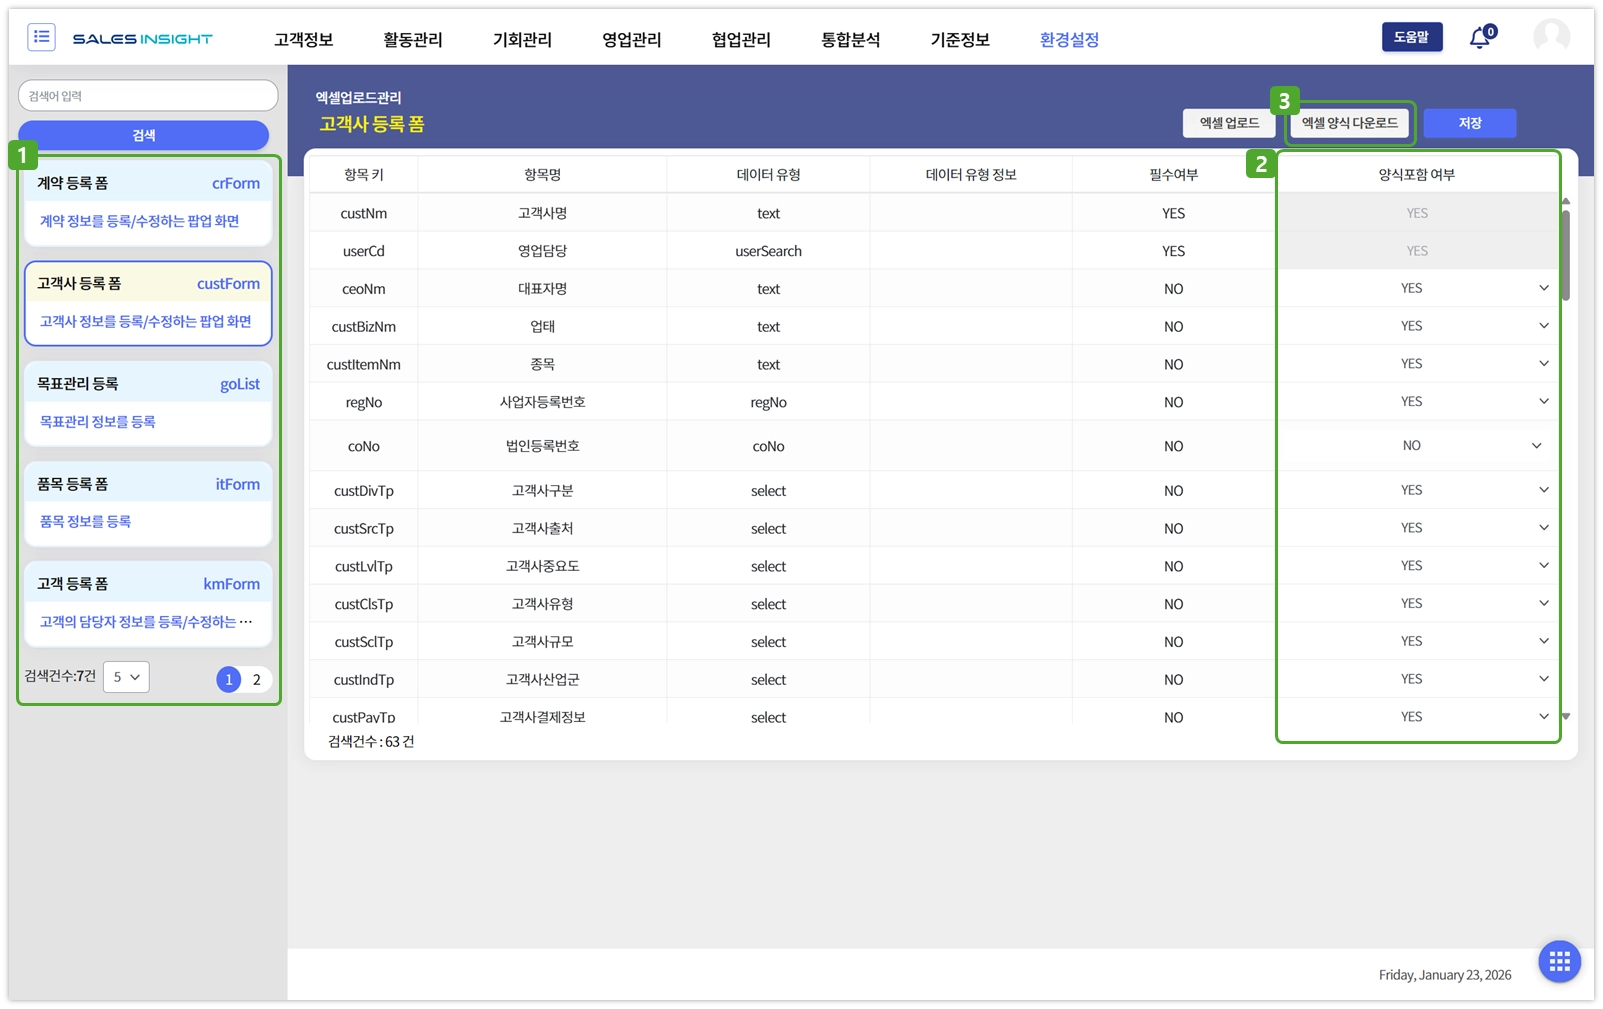Click the 엑셀 업로드 button
Image resolution: width=1603 pixels, height=1009 pixels.
pos(1230,123)
